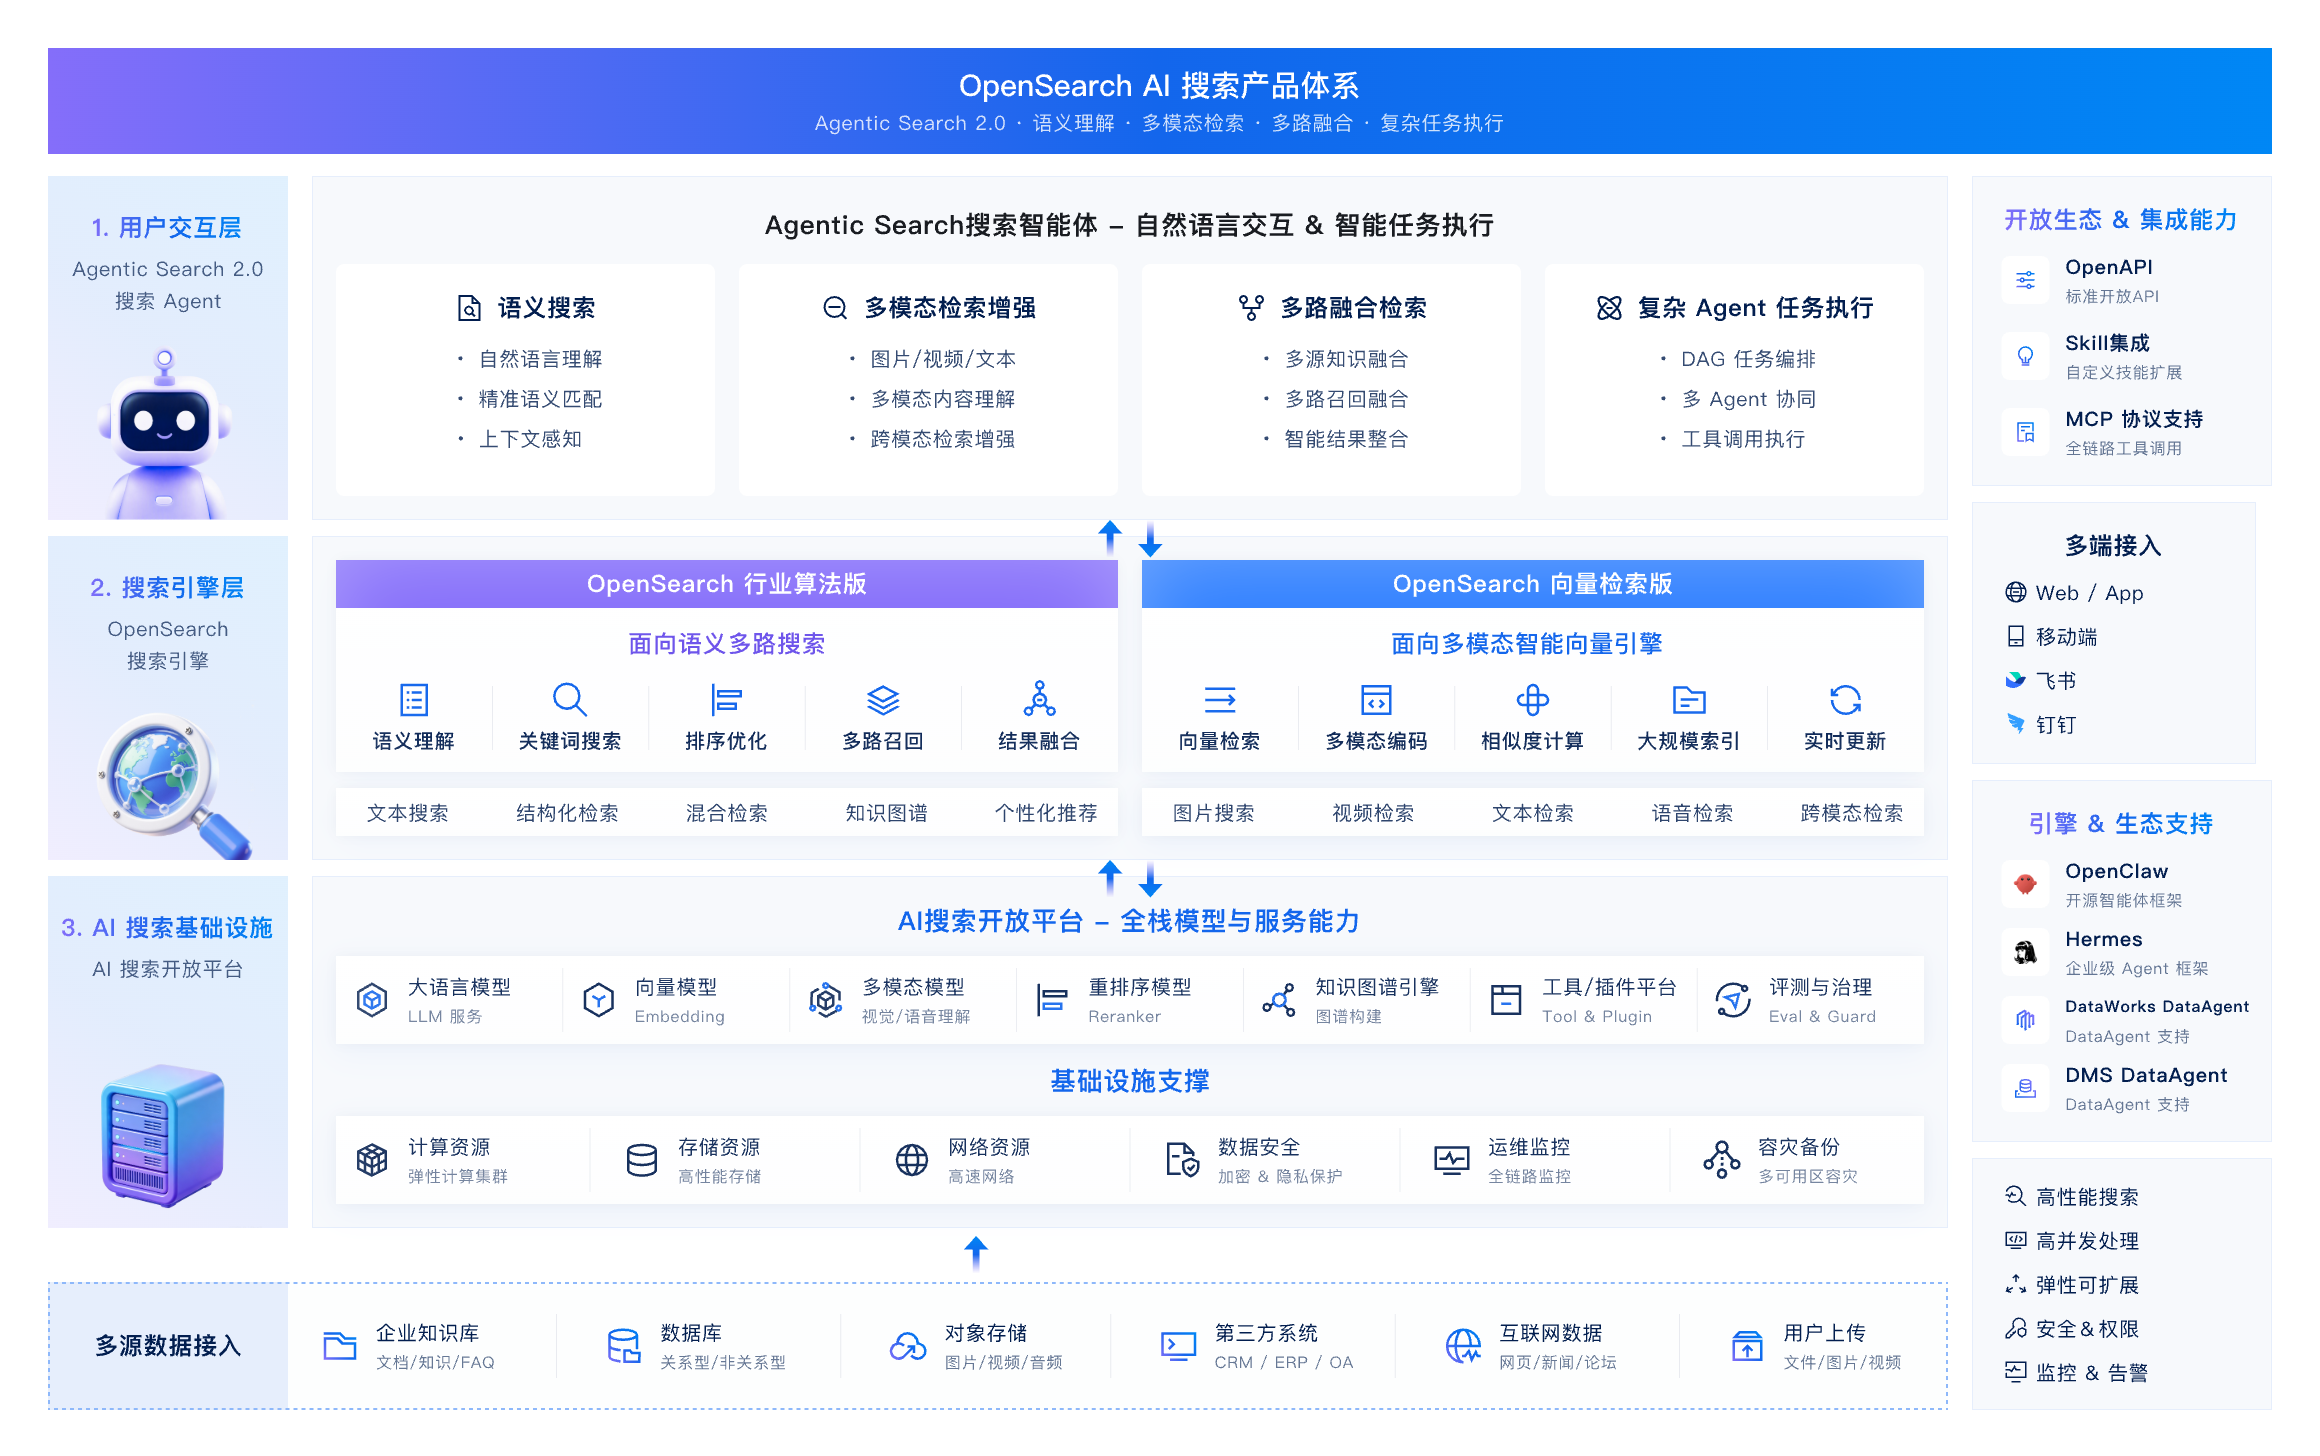Viewport: 2320px width, 1456px height.
Task: Click the 网络资源 globe icon
Action: click(912, 1160)
